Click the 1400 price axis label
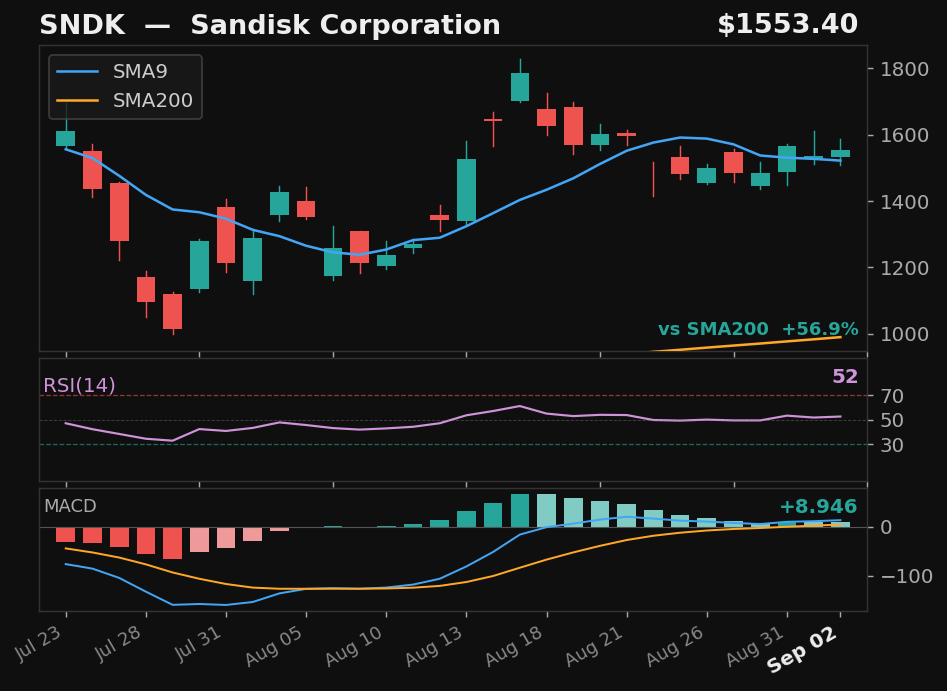The height and width of the screenshot is (691, 947). pyautogui.click(x=904, y=202)
